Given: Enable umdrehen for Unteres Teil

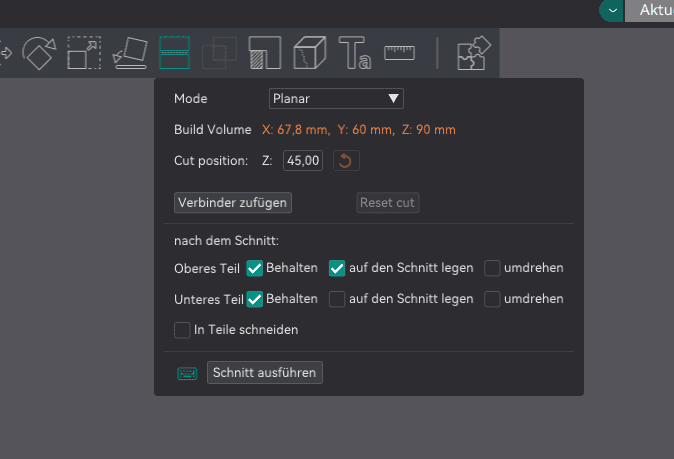Looking at the screenshot, I should tap(493, 299).
